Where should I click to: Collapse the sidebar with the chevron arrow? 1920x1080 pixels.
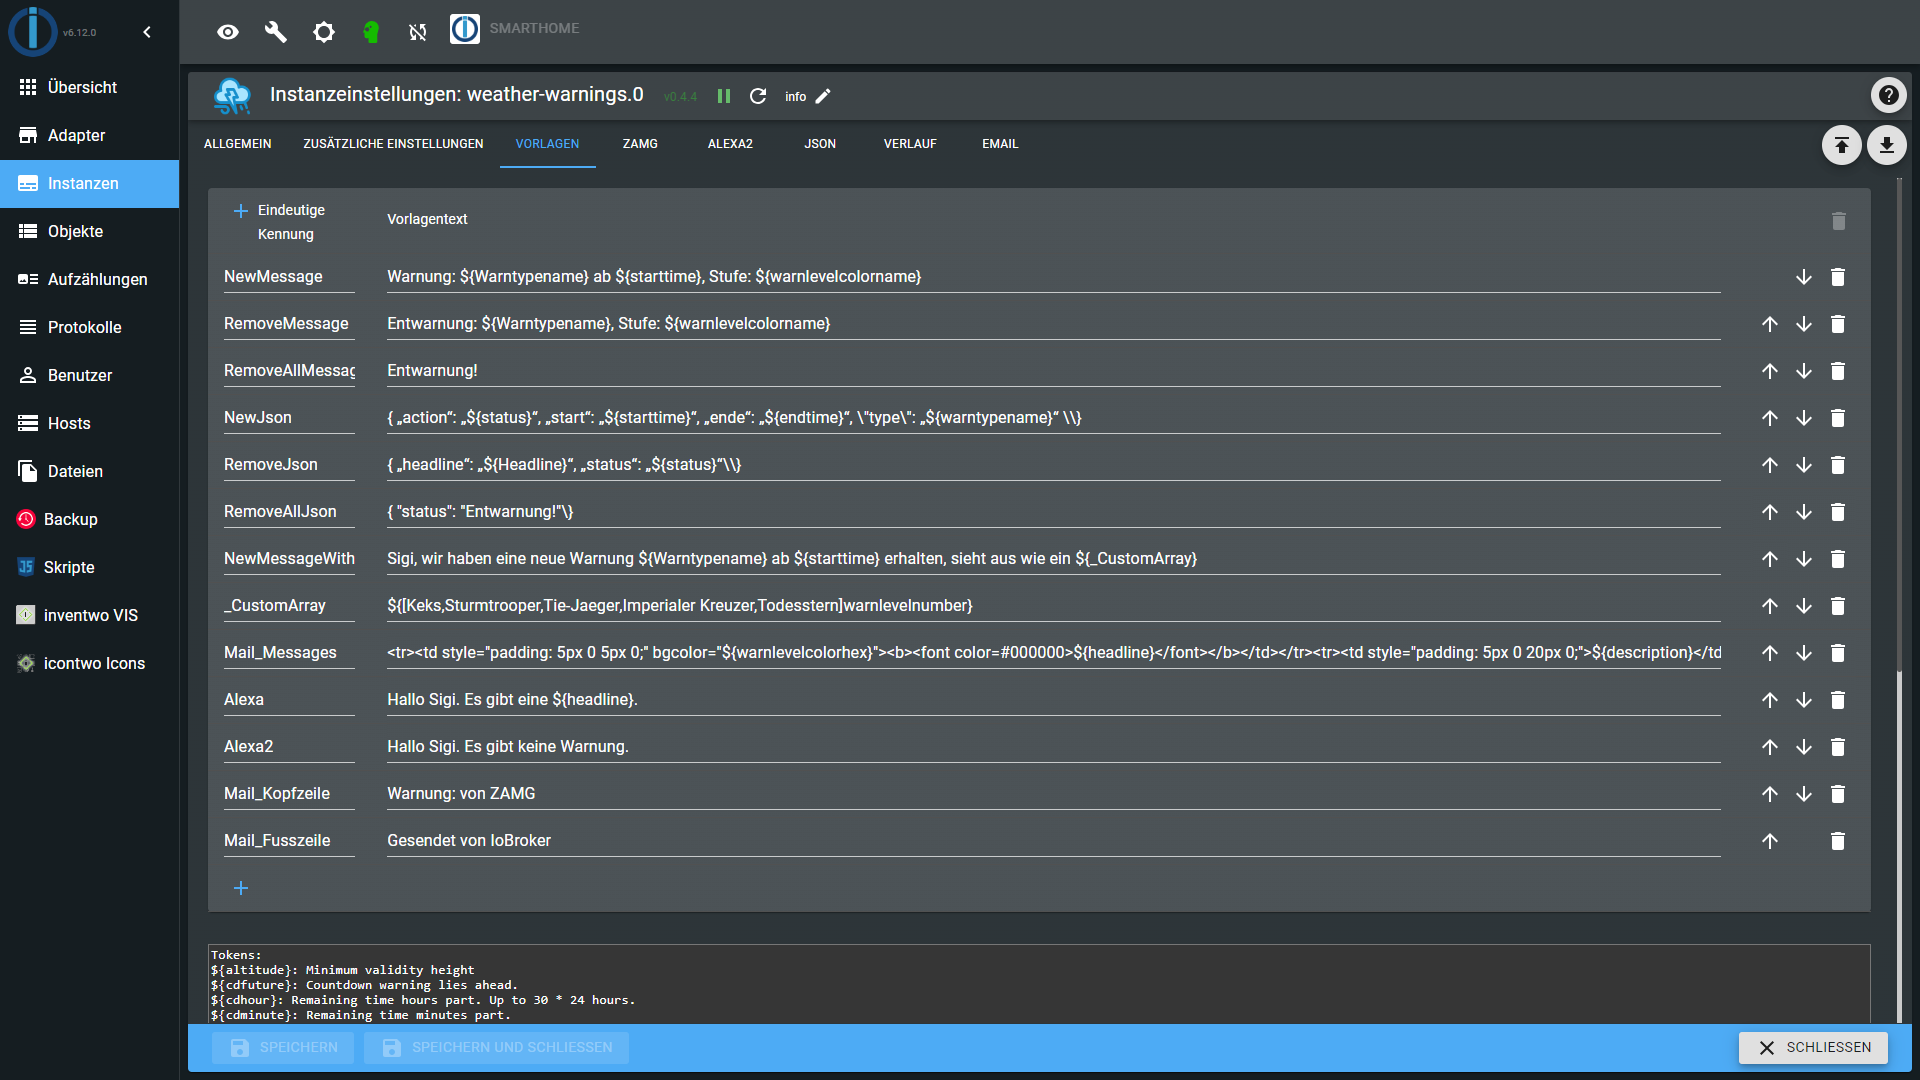coord(147,32)
